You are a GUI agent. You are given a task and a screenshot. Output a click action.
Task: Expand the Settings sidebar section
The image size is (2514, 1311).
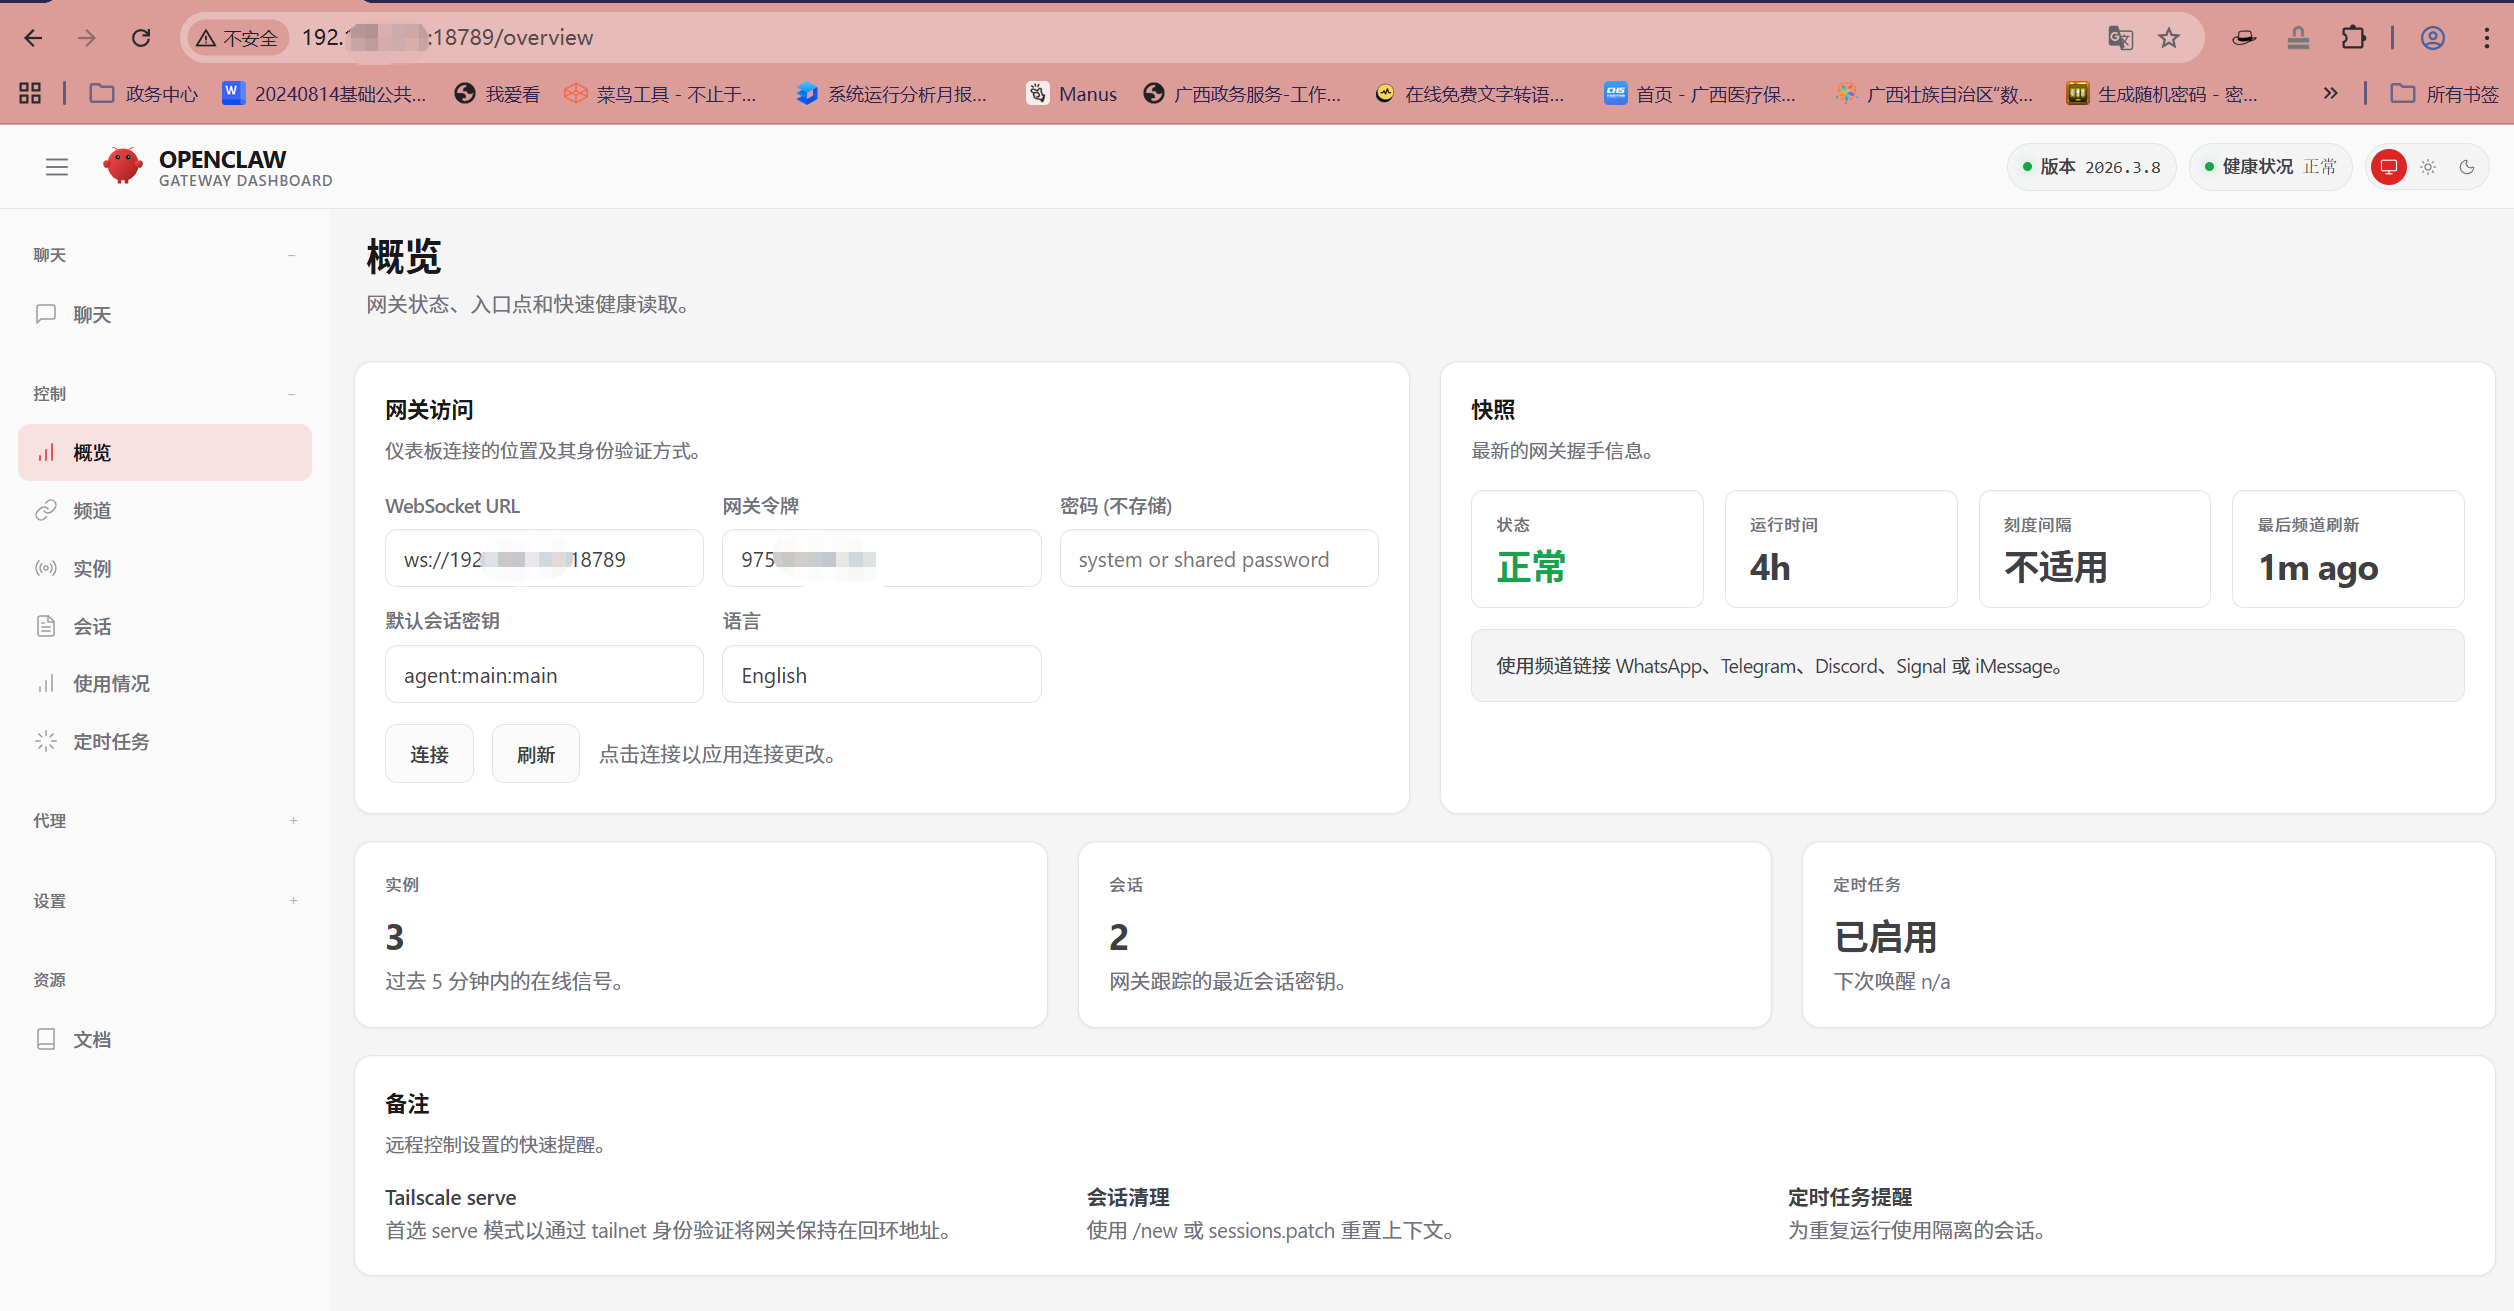pos(293,900)
